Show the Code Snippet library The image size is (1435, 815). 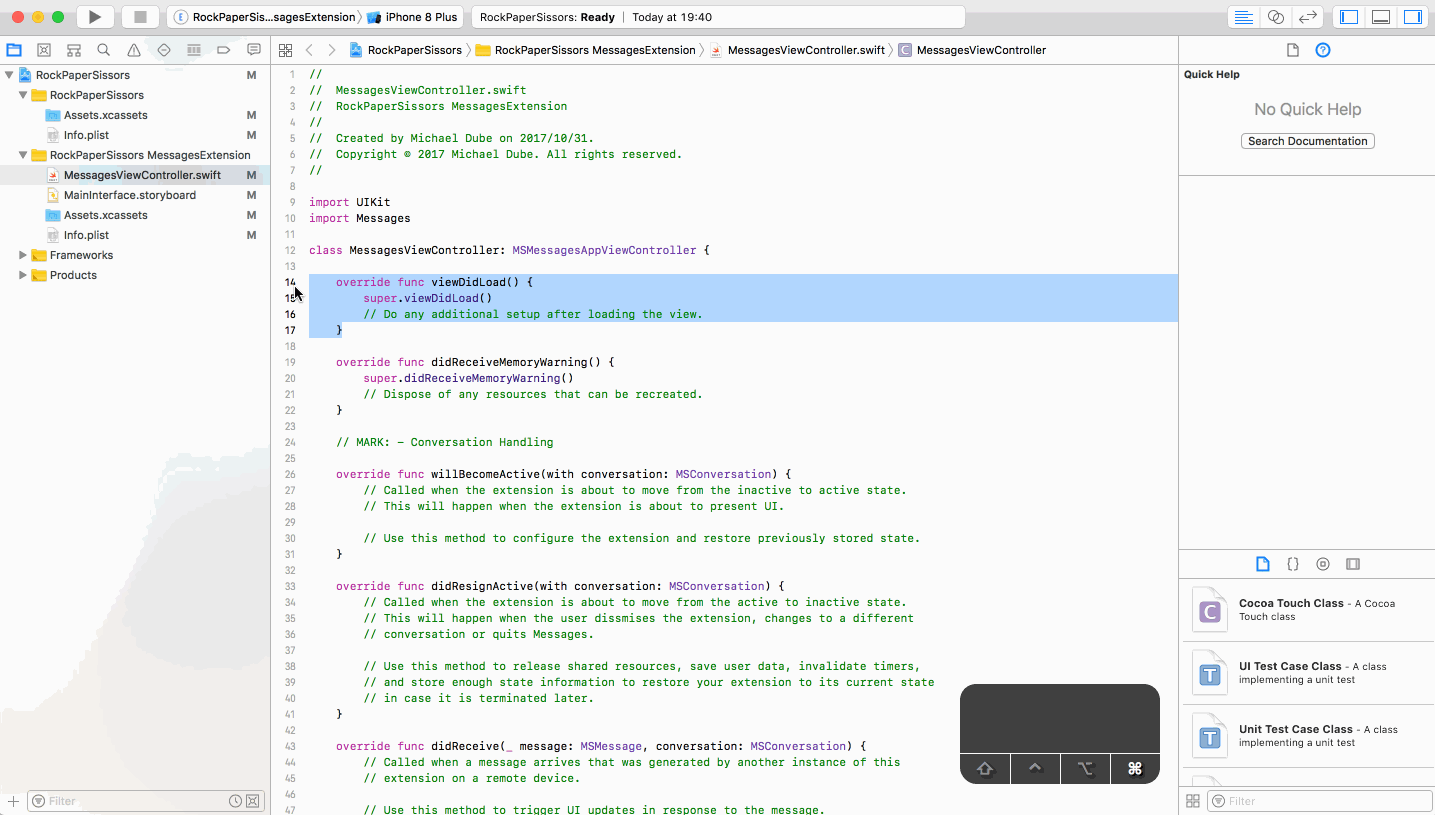coord(1293,564)
